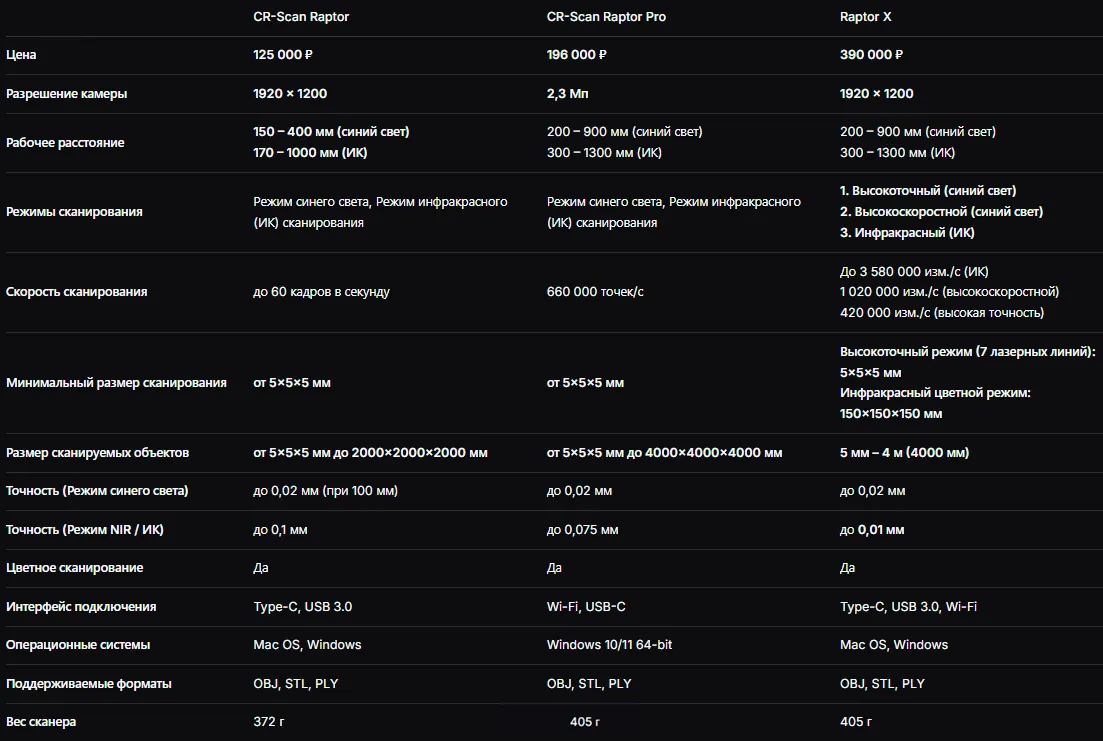Screen dimensions: 1103x741
Task: Select the 390 000 ₽ price cell
Action: pos(871,55)
